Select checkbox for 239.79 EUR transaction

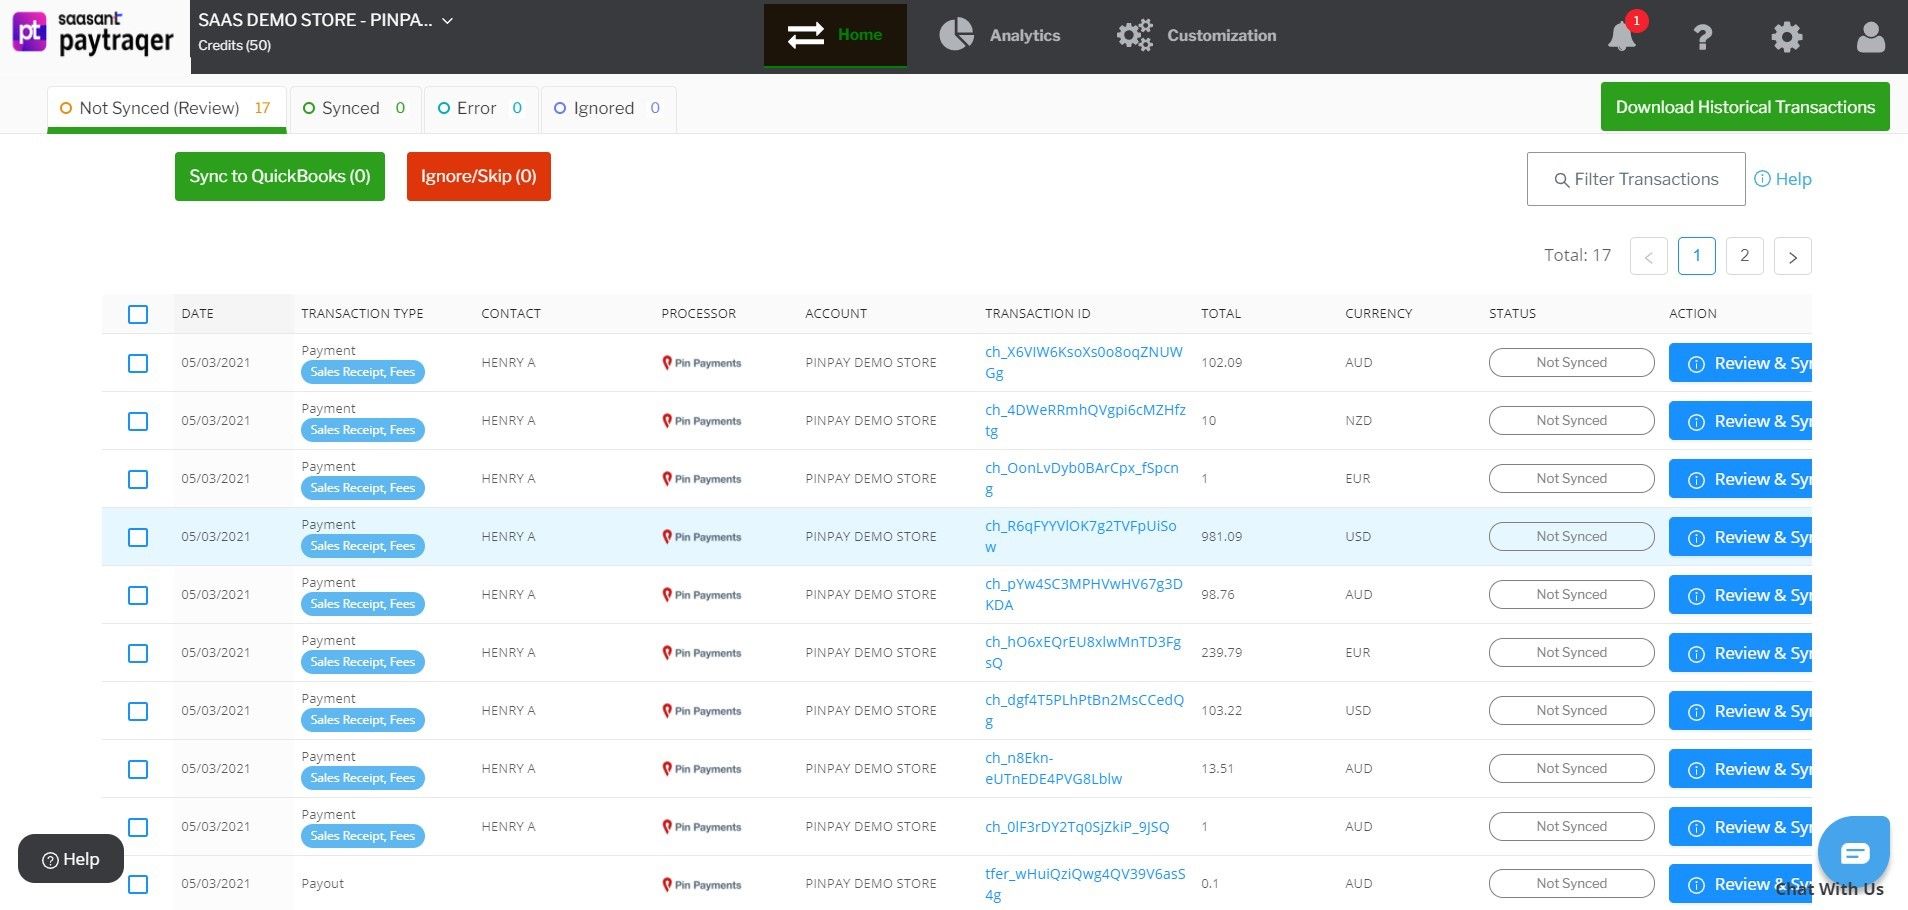pyautogui.click(x=138, y=653)
